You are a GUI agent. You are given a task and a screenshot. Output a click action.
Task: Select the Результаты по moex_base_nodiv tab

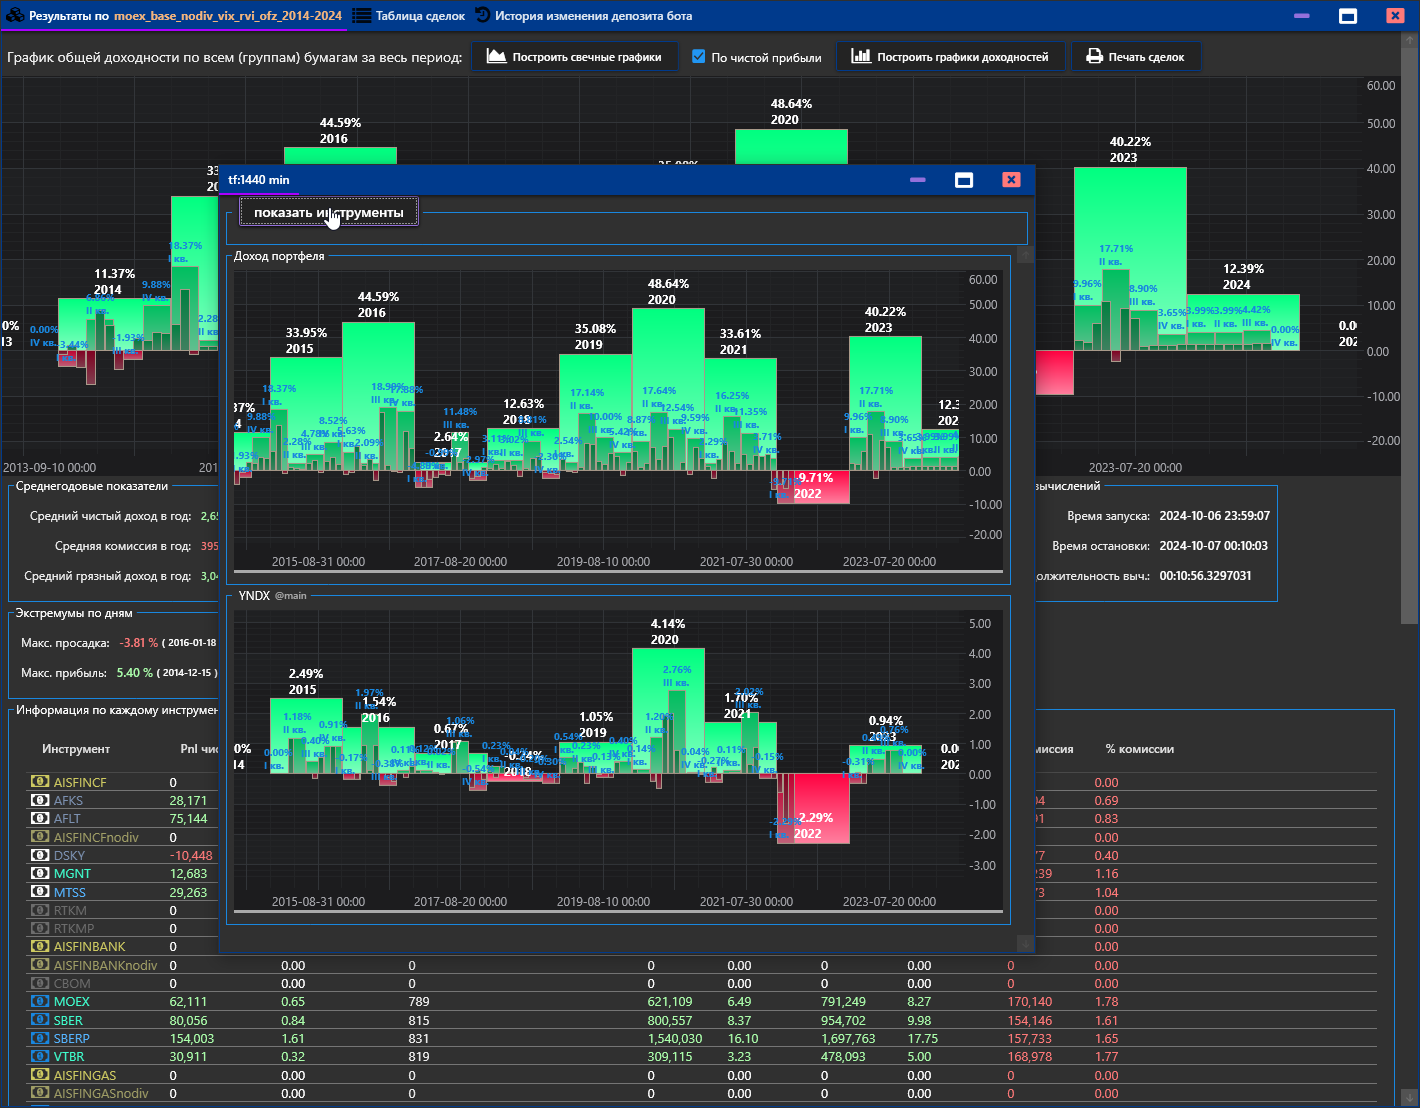click(x=174, y=16)
